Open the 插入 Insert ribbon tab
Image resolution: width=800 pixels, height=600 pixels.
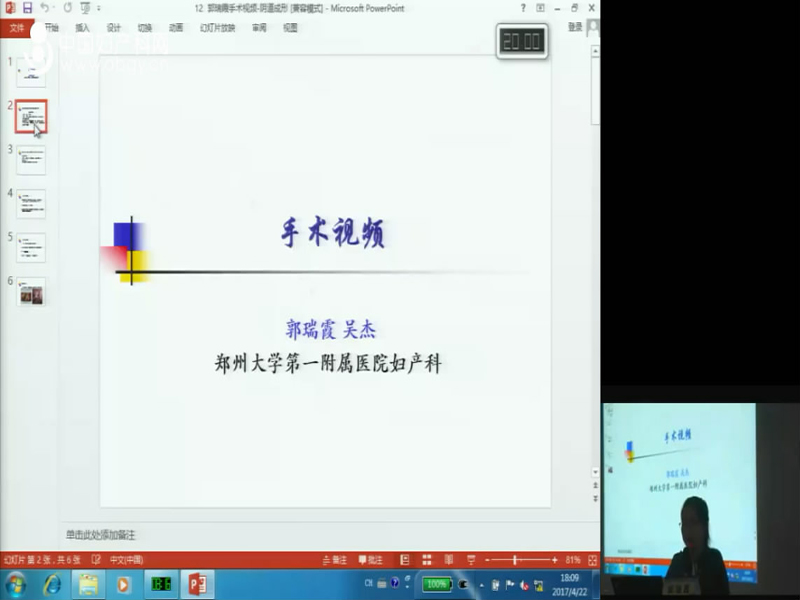(82, 28)
